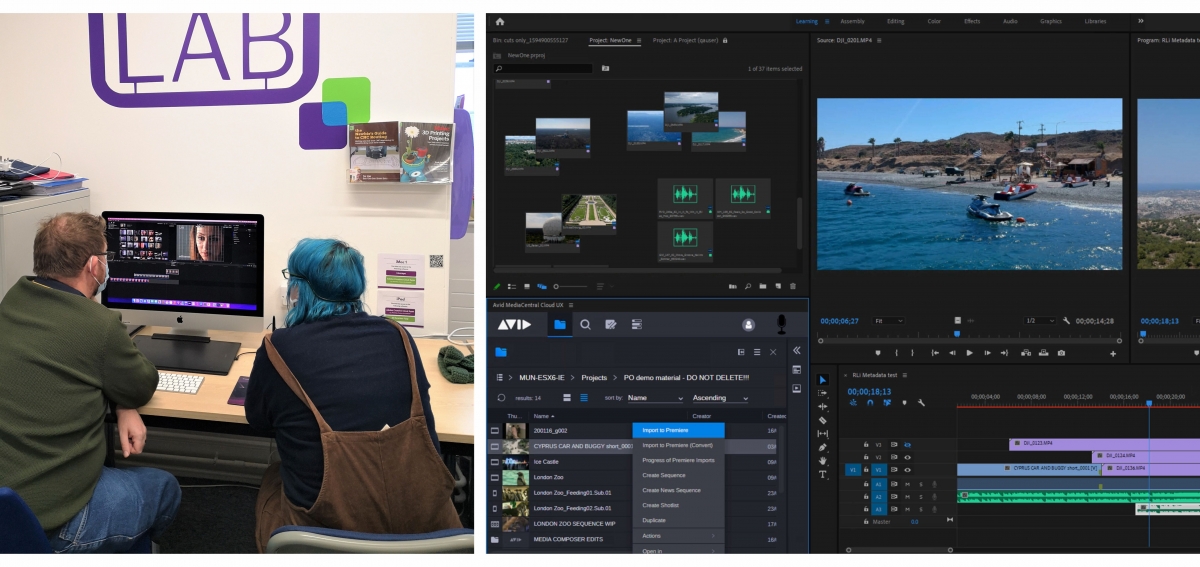
Task: Choose Duplicate in context menu
Action: [x=678, y=520]
